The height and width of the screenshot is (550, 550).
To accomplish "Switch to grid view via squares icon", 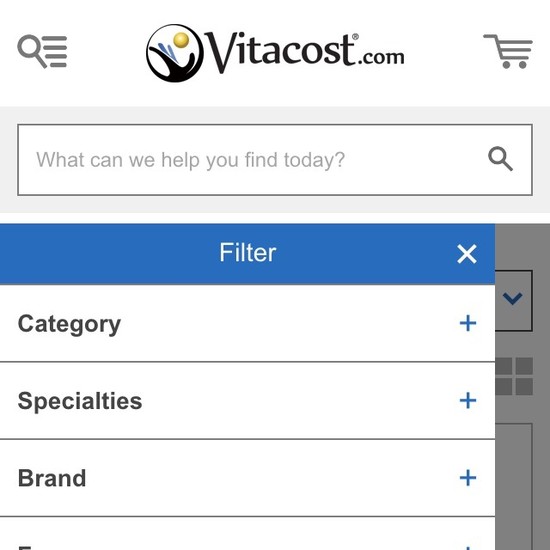I will [514, 376].
